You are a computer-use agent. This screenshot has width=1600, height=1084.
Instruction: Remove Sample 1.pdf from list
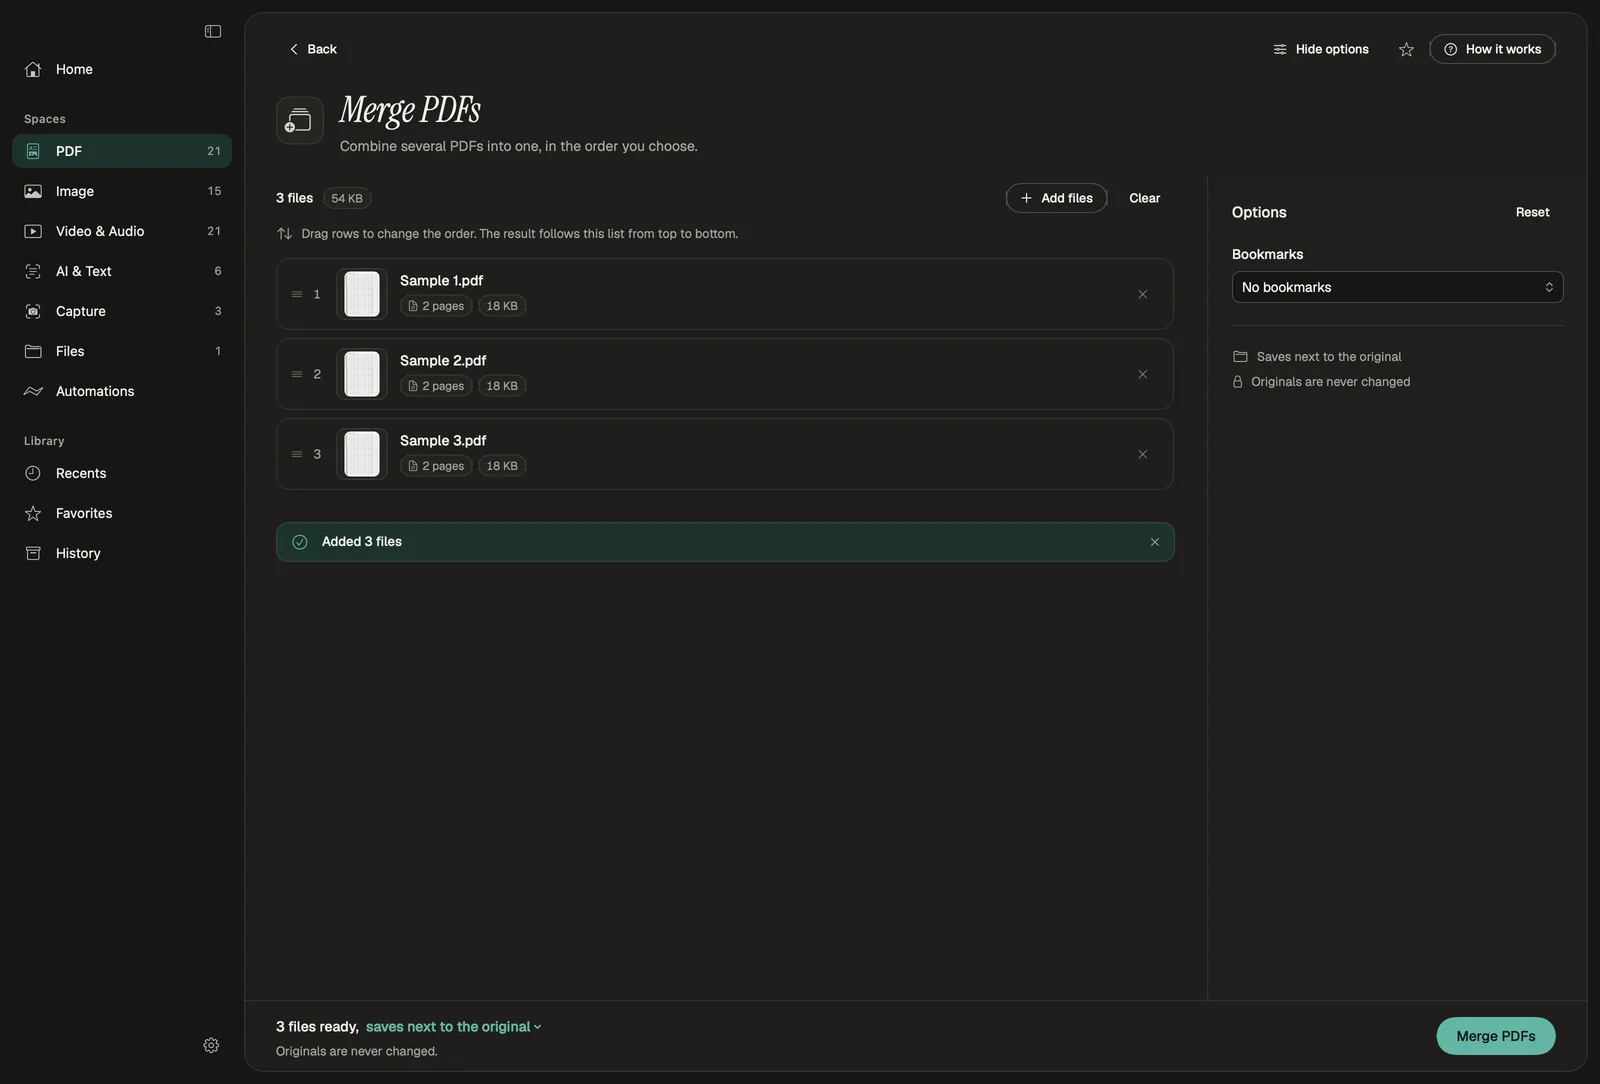pyautogui.click(x=1142, y=294)
